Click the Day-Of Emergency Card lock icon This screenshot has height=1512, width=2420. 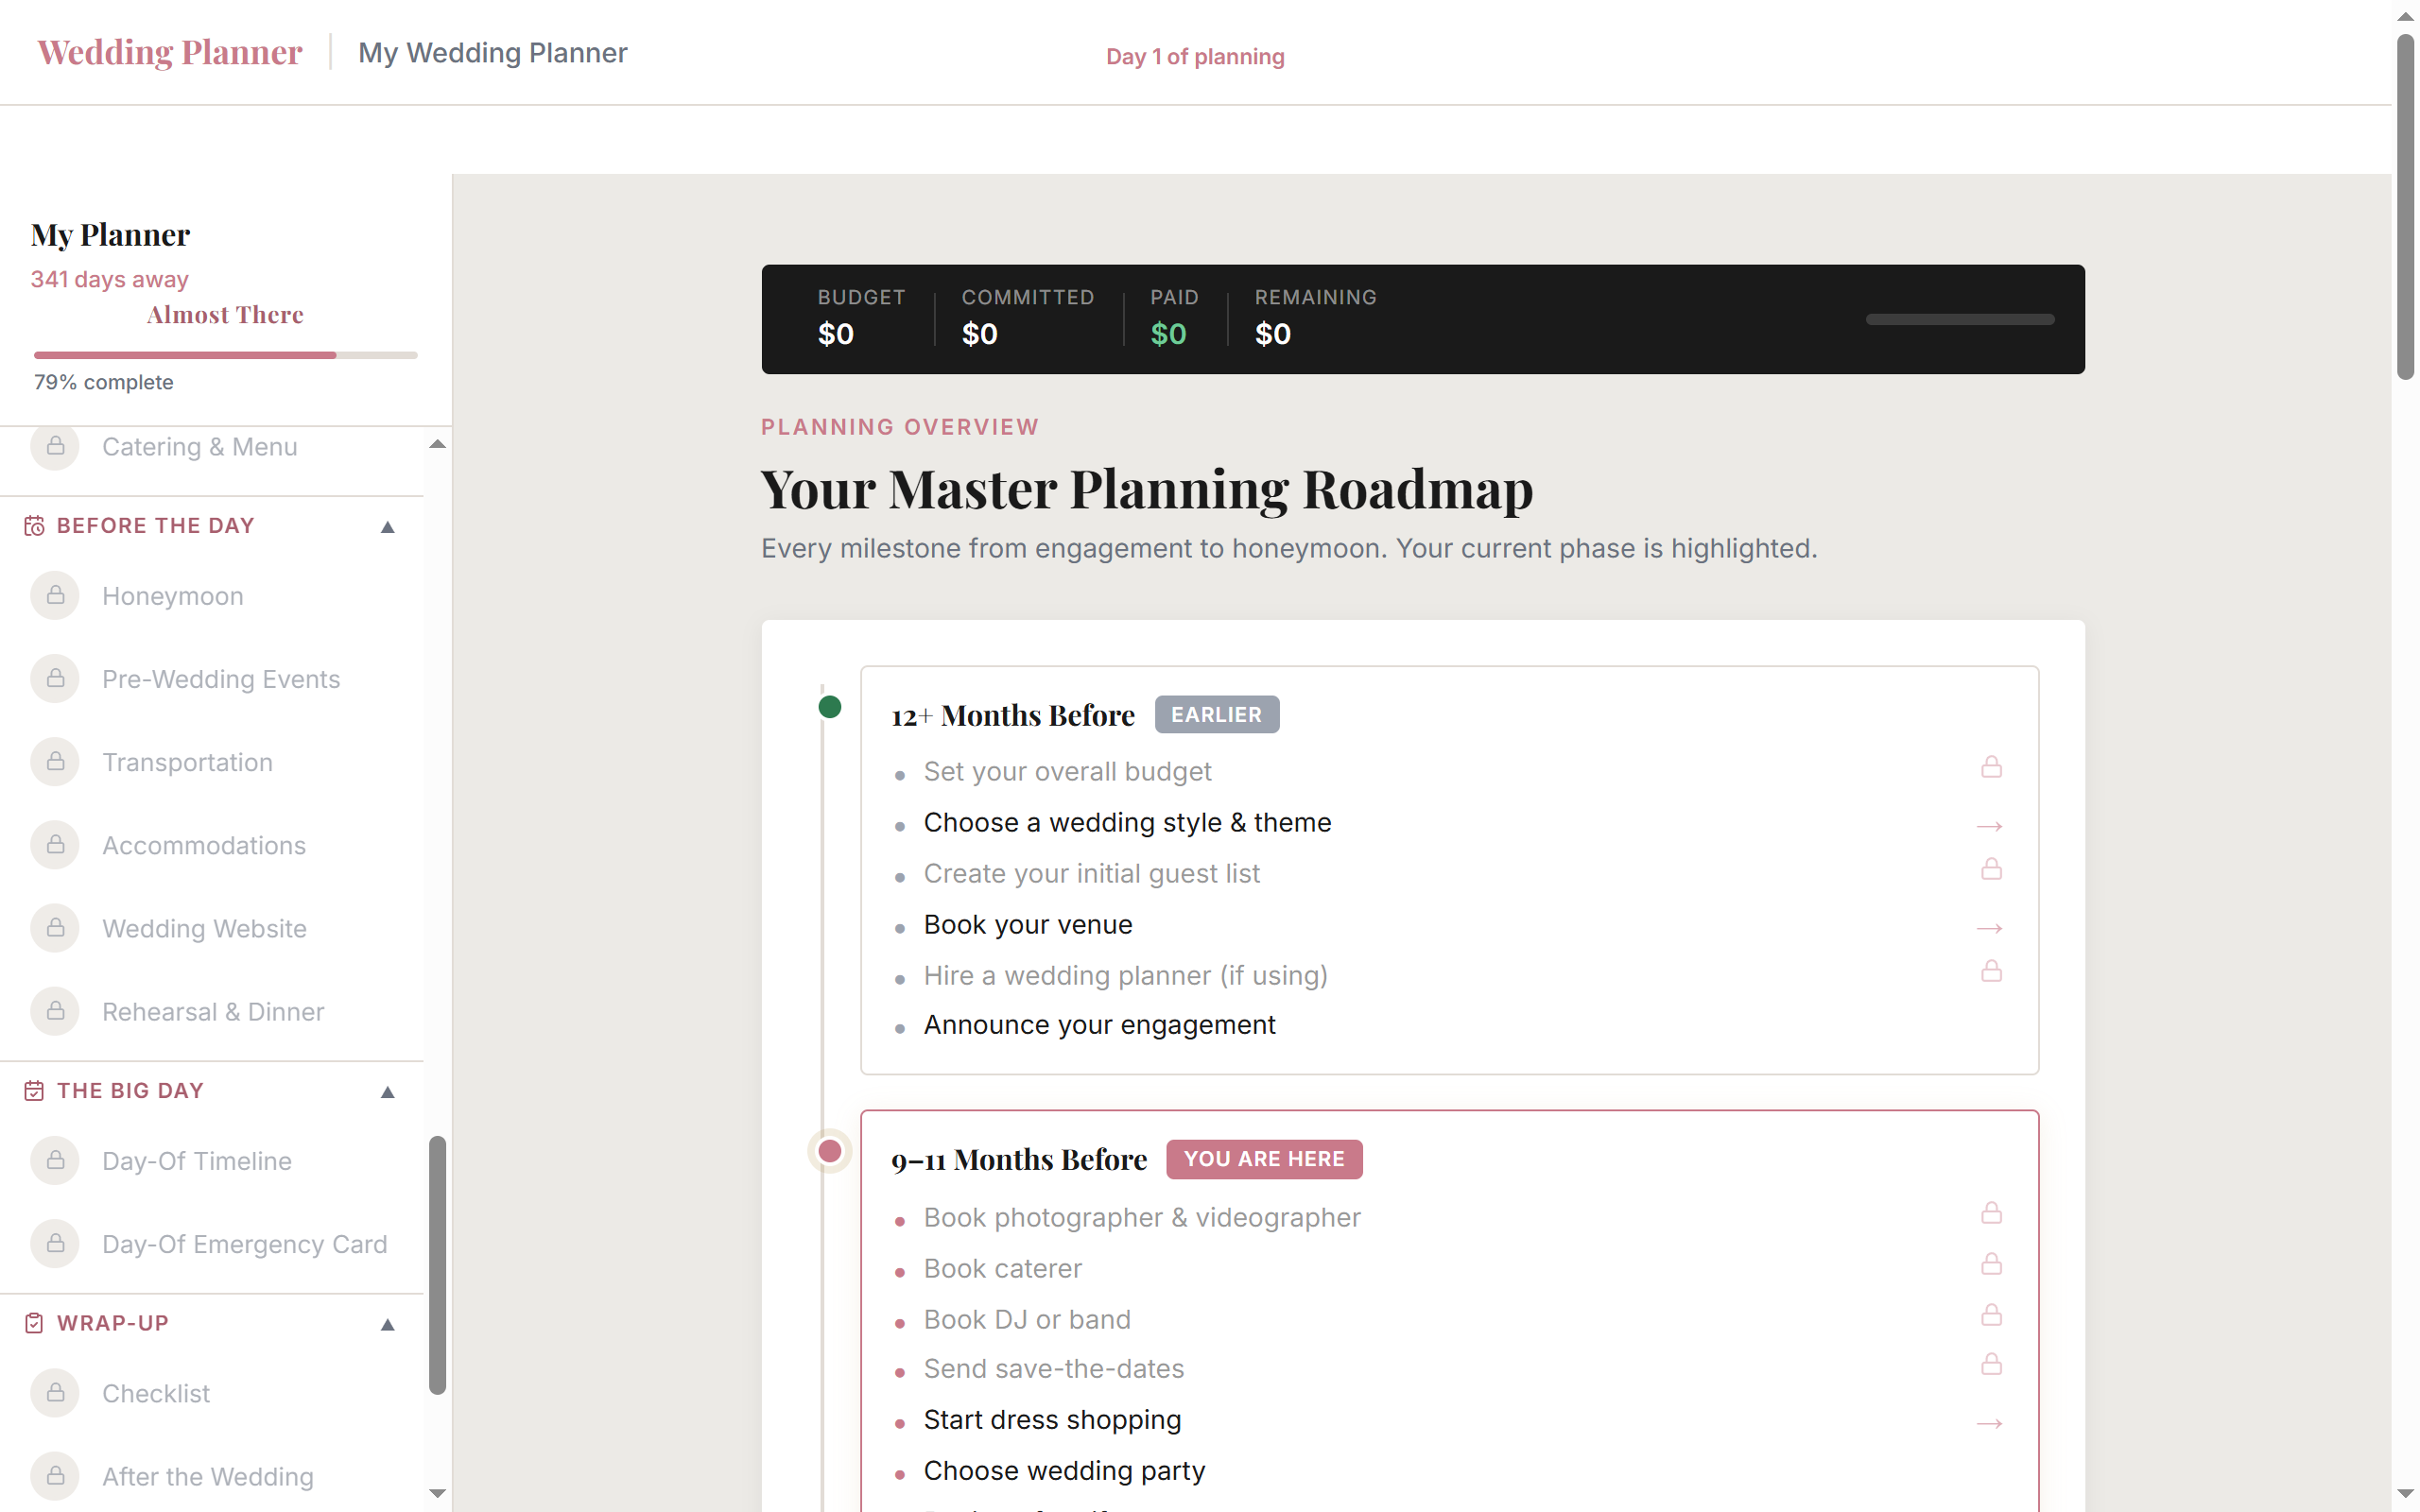click(55, 1243)
